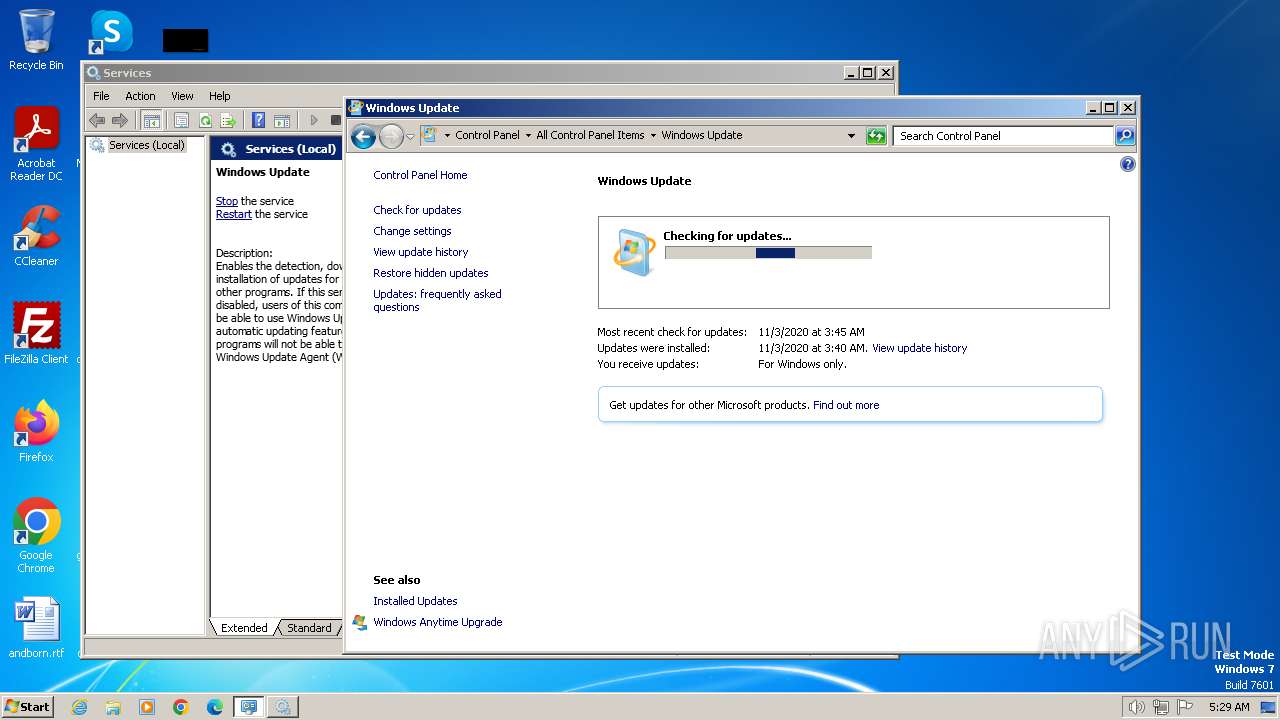
Task: Click View update history beside installed date
Action: [919, 348]
